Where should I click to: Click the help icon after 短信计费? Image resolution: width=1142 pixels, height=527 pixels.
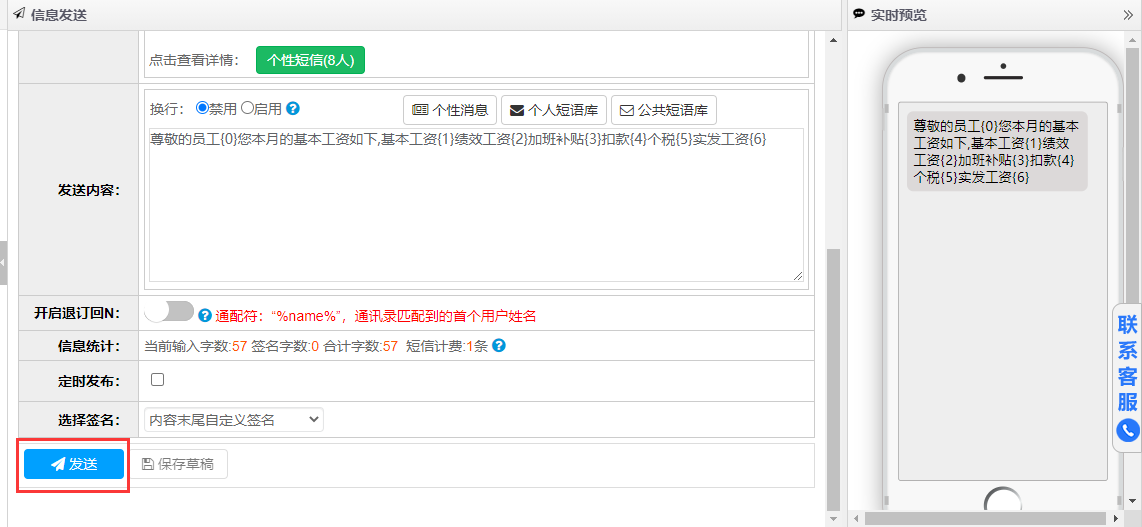(x=498, y=346)
